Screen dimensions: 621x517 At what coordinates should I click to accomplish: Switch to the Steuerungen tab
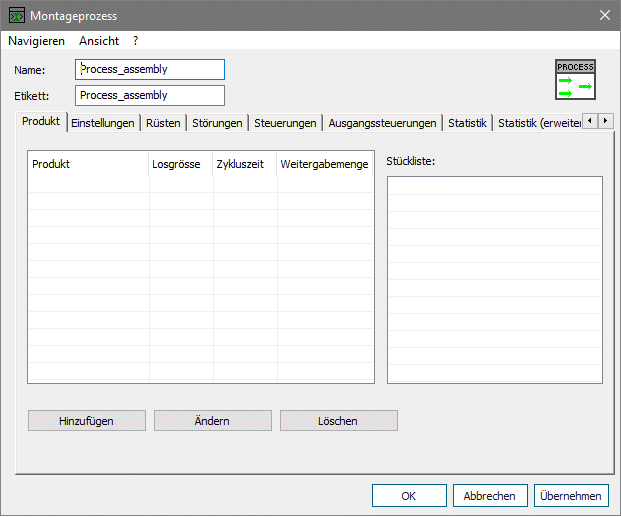[x=285, y=123]
